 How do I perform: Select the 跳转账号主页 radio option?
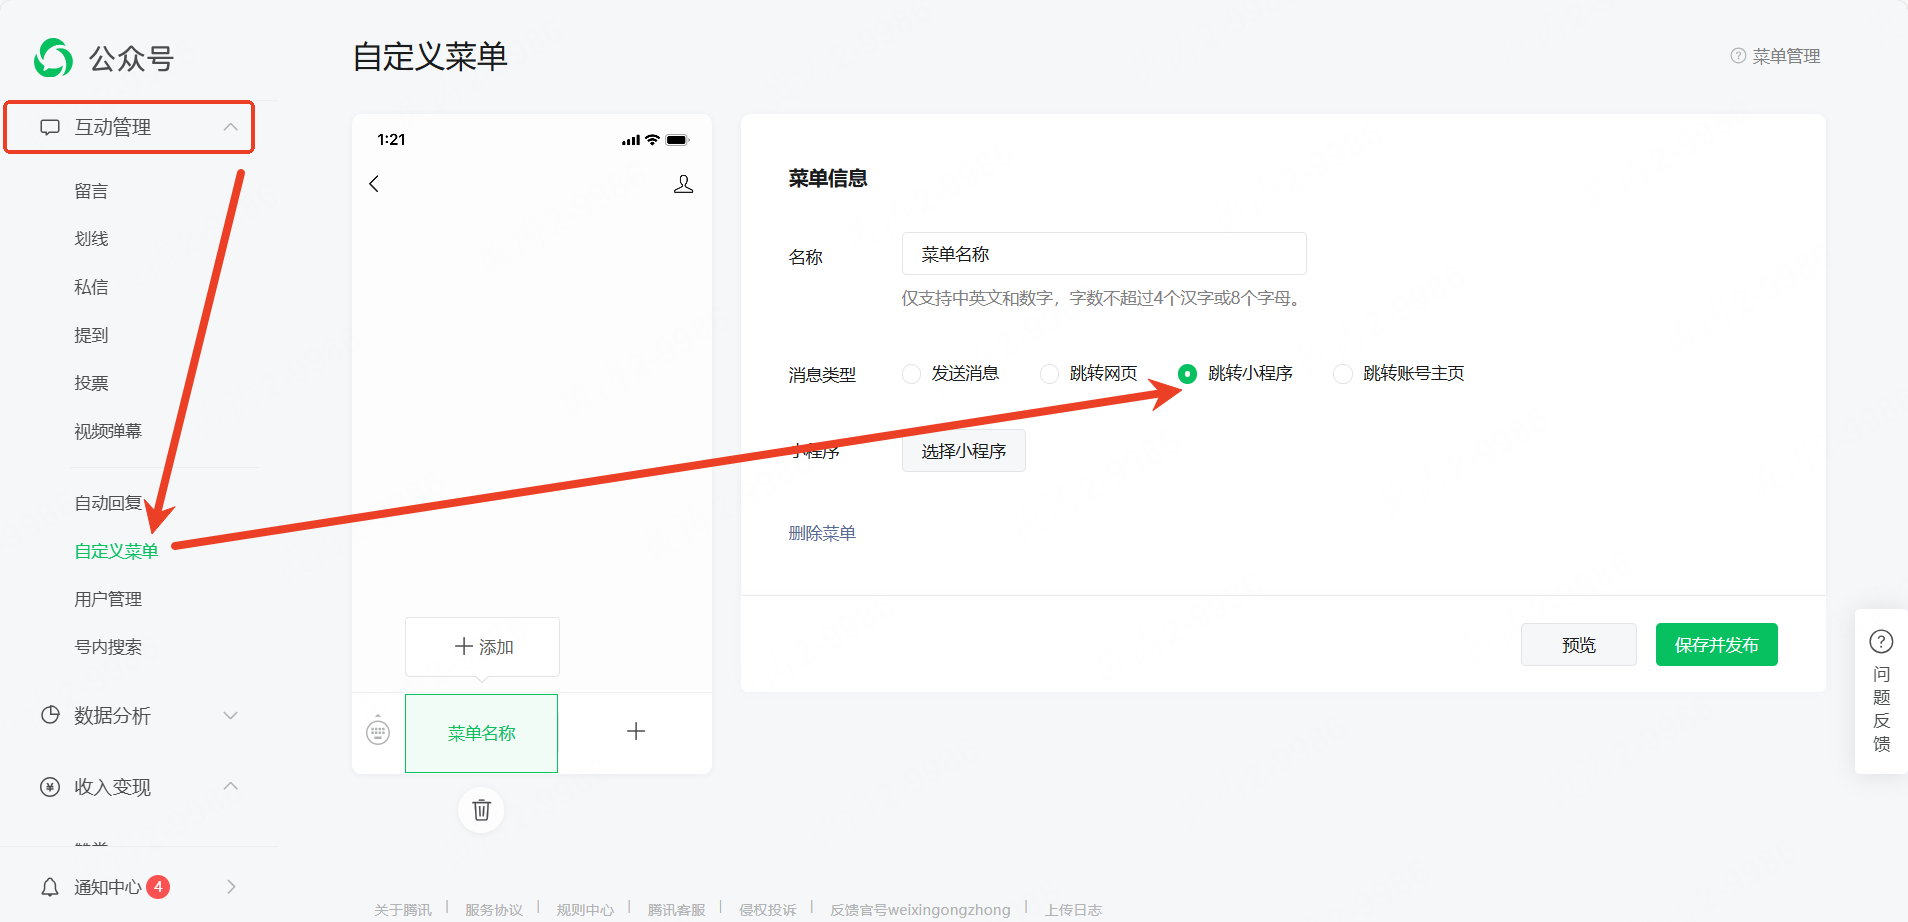pos(1343,374)
